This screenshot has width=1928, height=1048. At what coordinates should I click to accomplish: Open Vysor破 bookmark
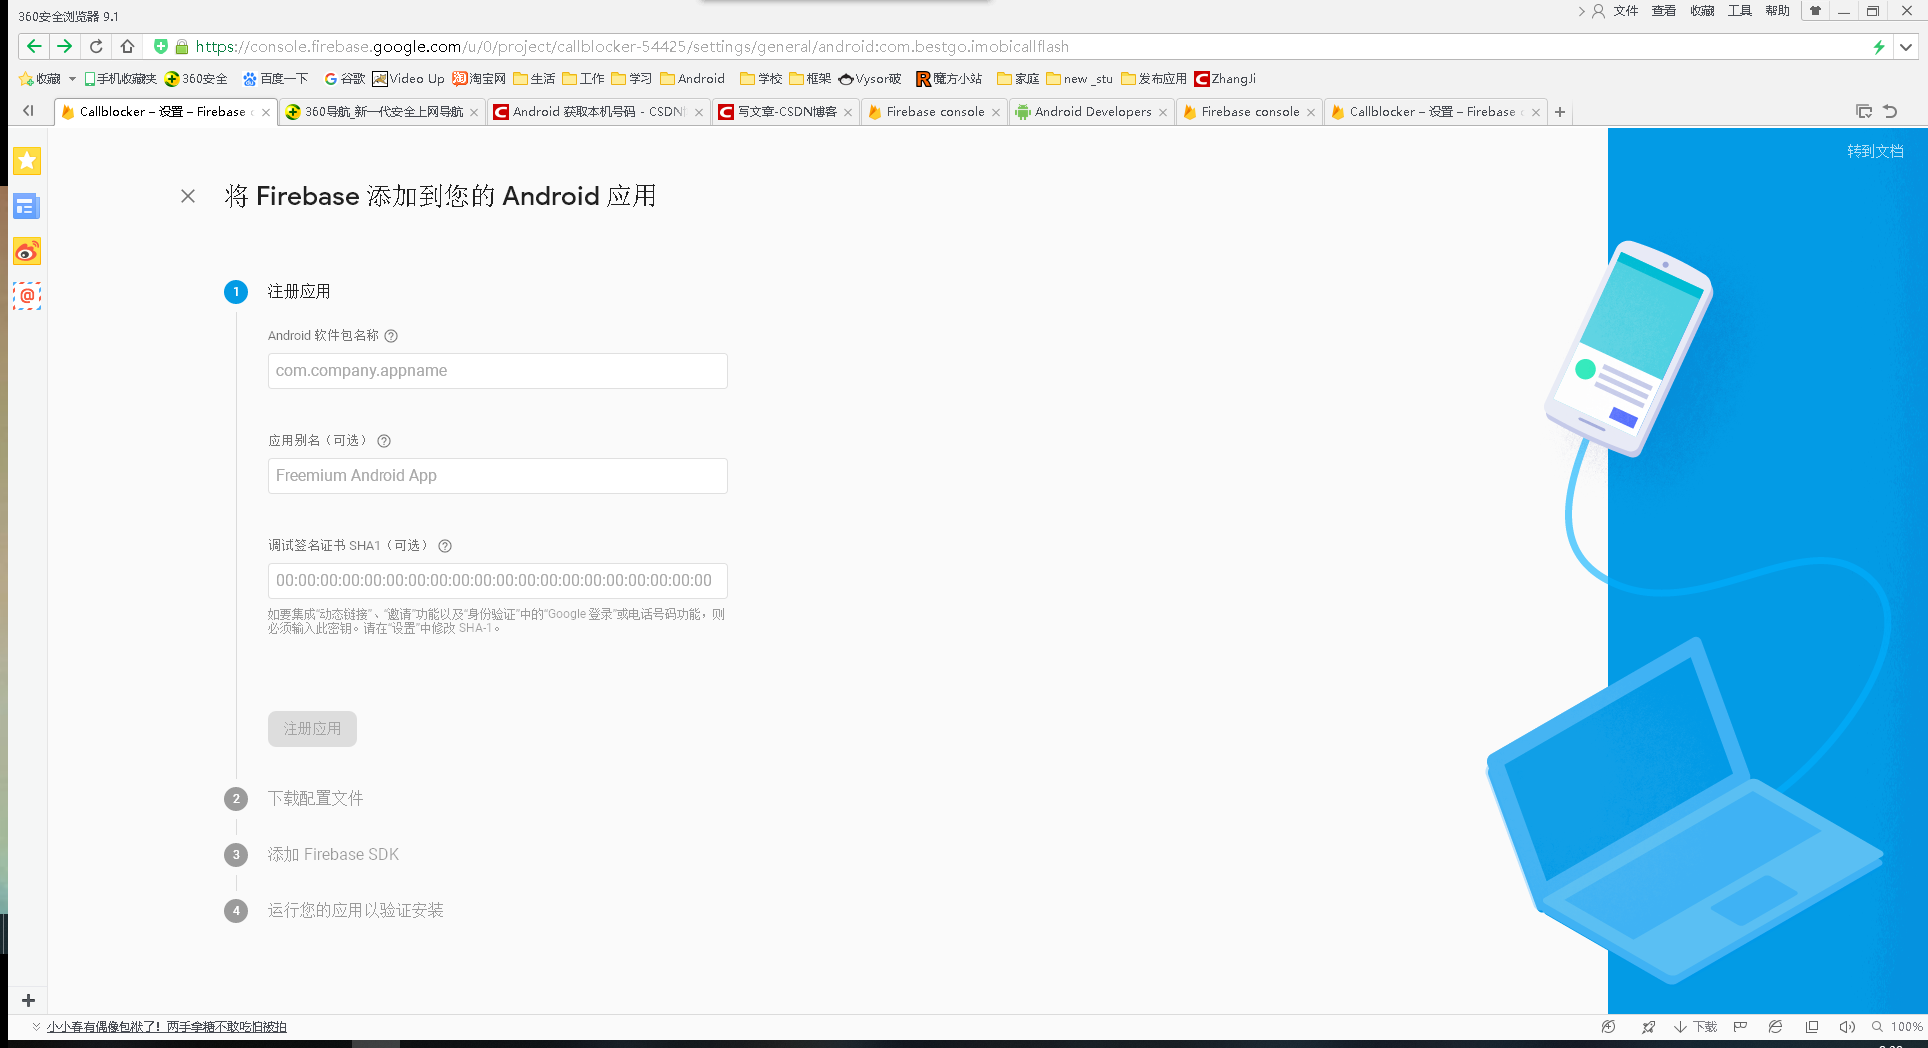[x=870, y=79]
